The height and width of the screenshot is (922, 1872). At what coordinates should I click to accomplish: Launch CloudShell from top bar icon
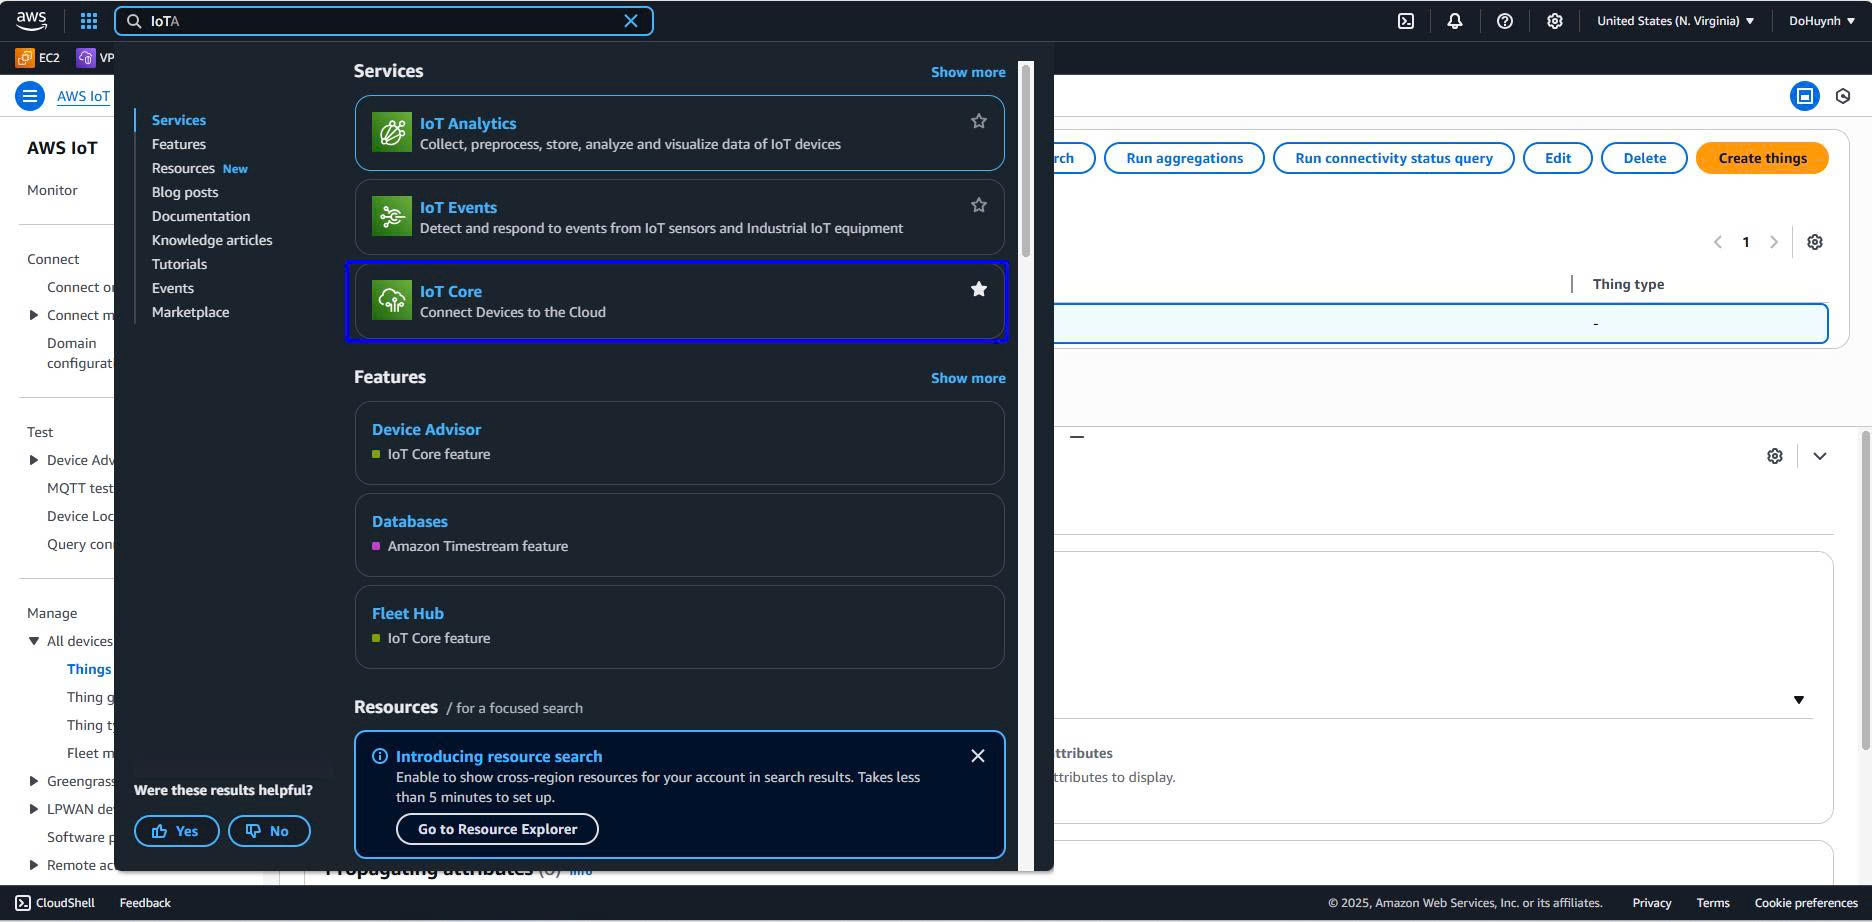pyautogui.click(x=1405, y=21)
